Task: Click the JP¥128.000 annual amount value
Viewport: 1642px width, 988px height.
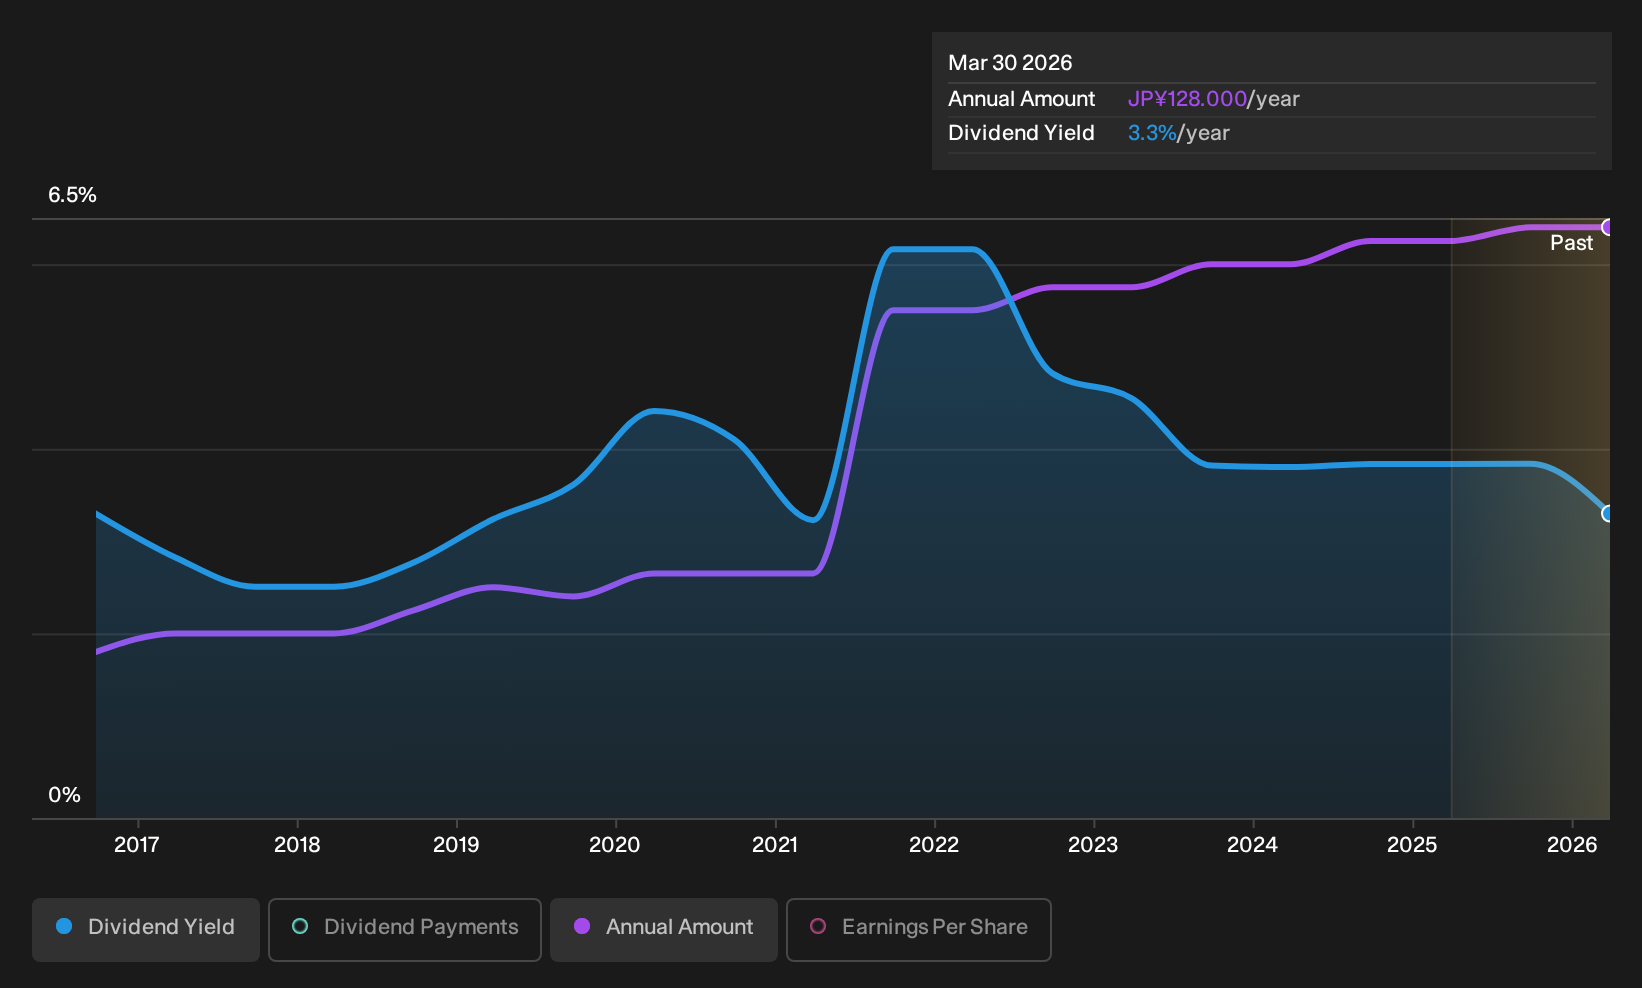Action: click(1187, 99)
